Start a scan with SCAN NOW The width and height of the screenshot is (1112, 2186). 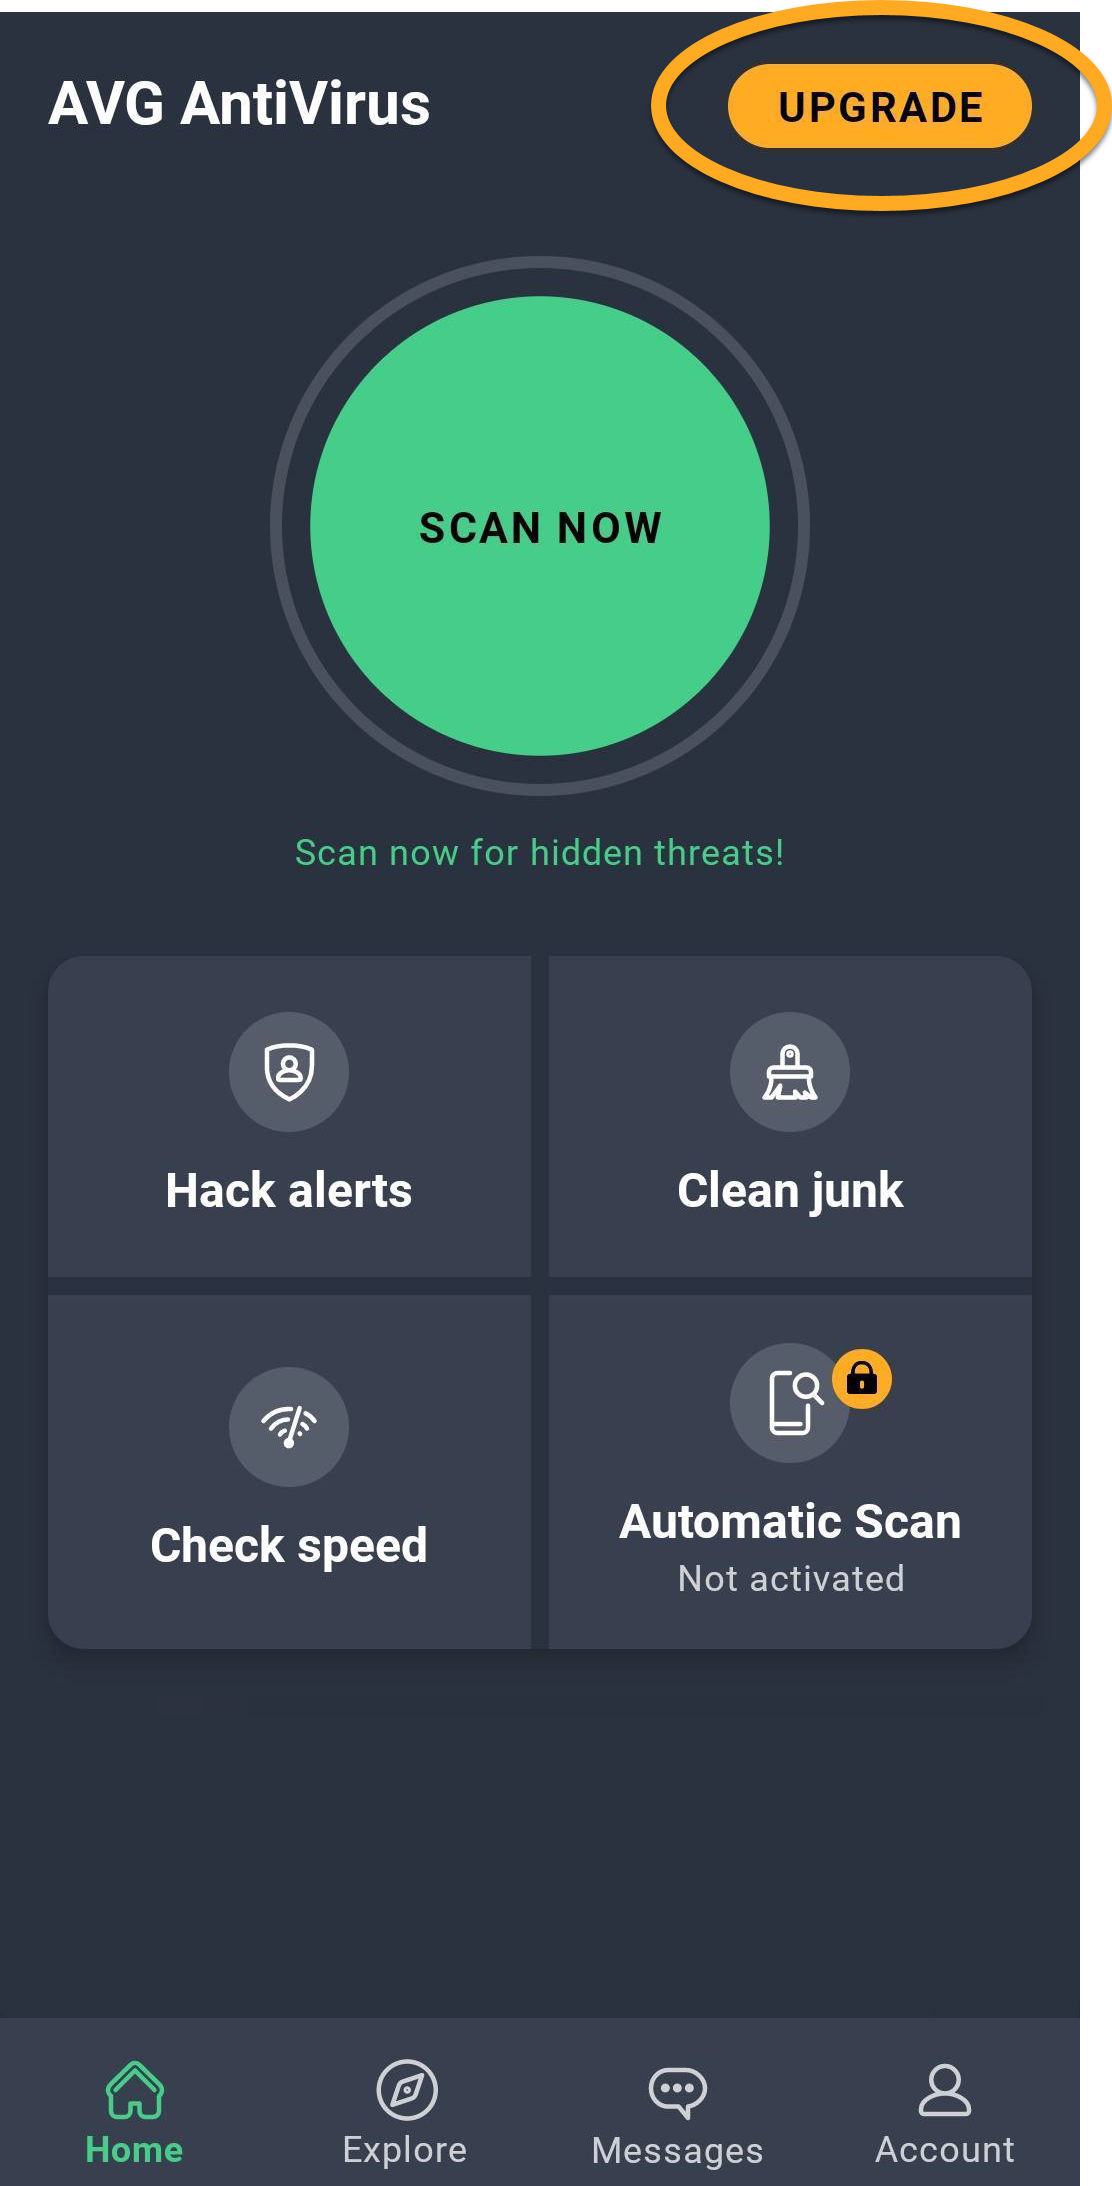point(540,526)
